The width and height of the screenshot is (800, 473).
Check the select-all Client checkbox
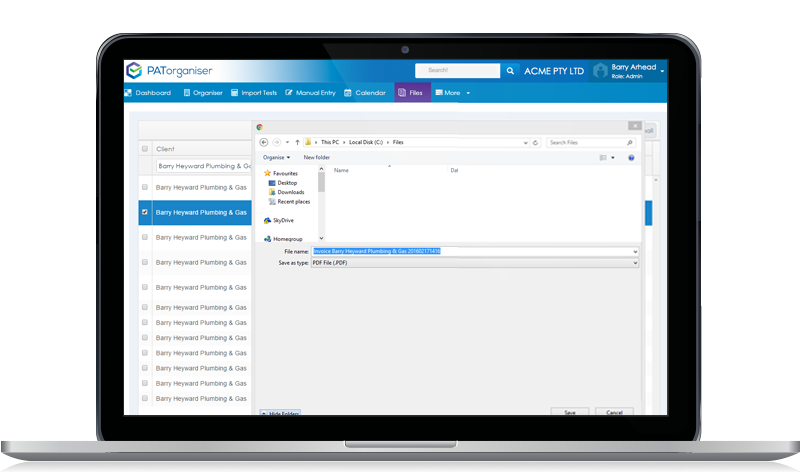(x=145, y=149)
